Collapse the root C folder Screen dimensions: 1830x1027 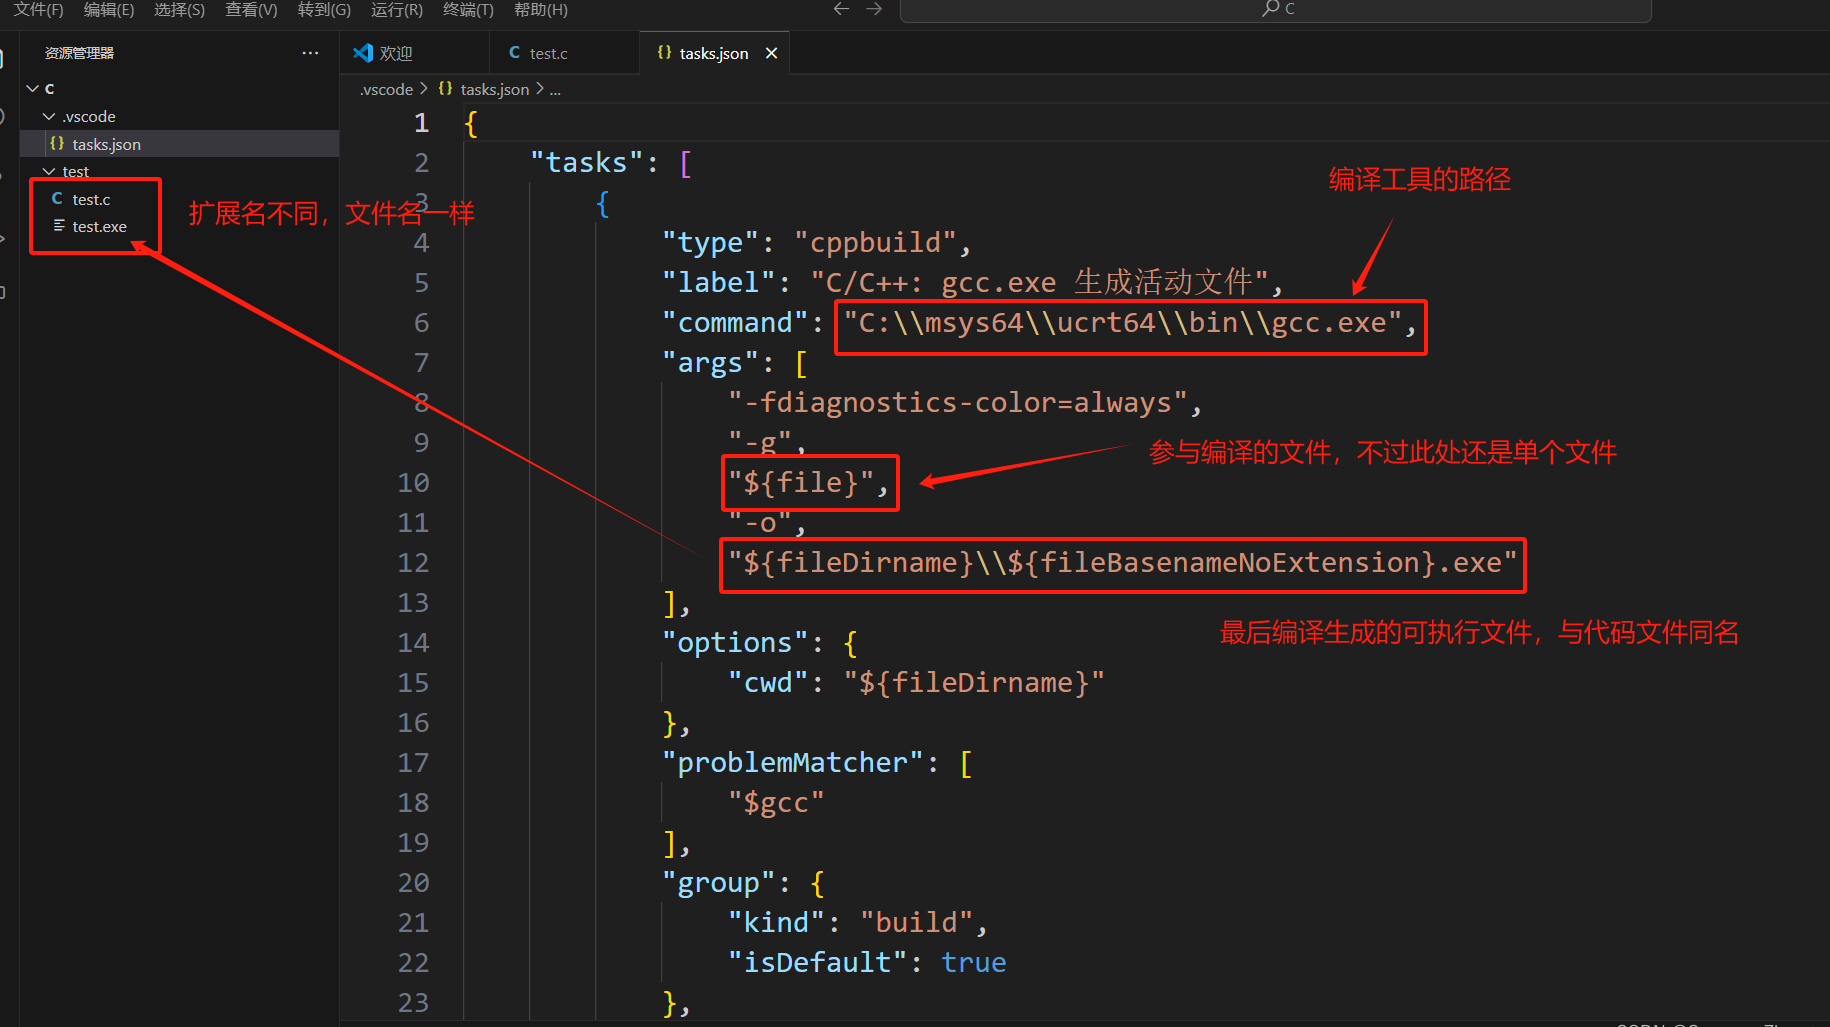[33, 88]
